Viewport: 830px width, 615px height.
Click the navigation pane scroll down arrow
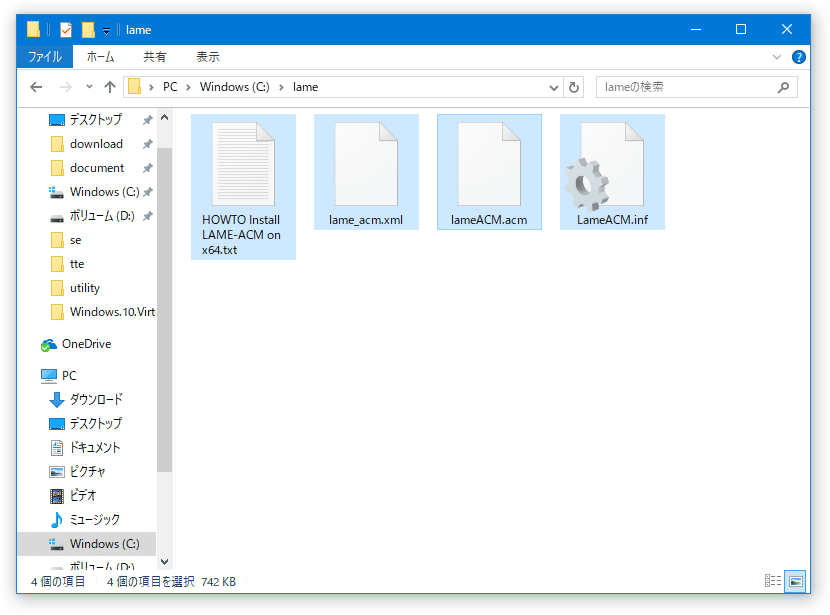(x=165, y=562)
